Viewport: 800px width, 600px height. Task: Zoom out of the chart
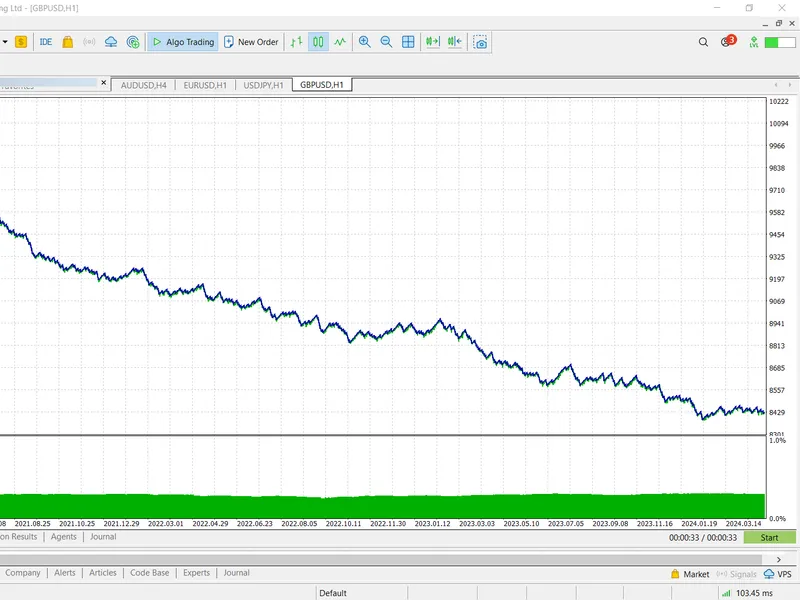pos(386,42)
